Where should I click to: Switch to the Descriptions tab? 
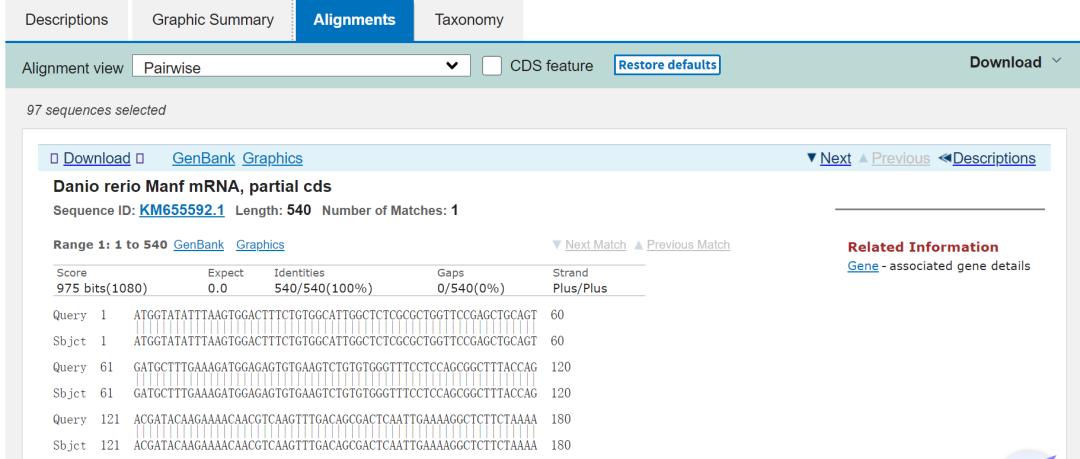pyautogui.click(x=65, y=19)
